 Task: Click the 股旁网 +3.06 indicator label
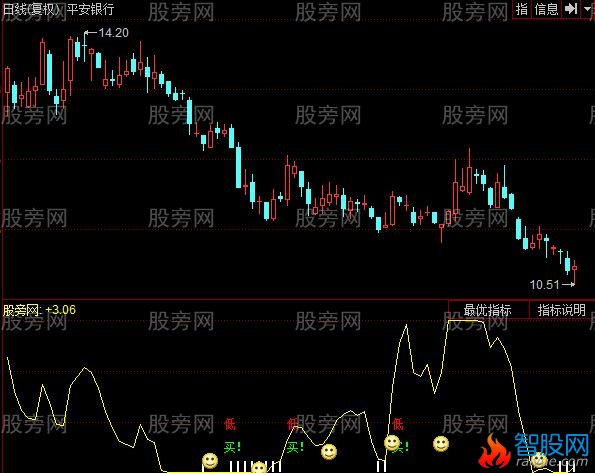coord(39,310)
